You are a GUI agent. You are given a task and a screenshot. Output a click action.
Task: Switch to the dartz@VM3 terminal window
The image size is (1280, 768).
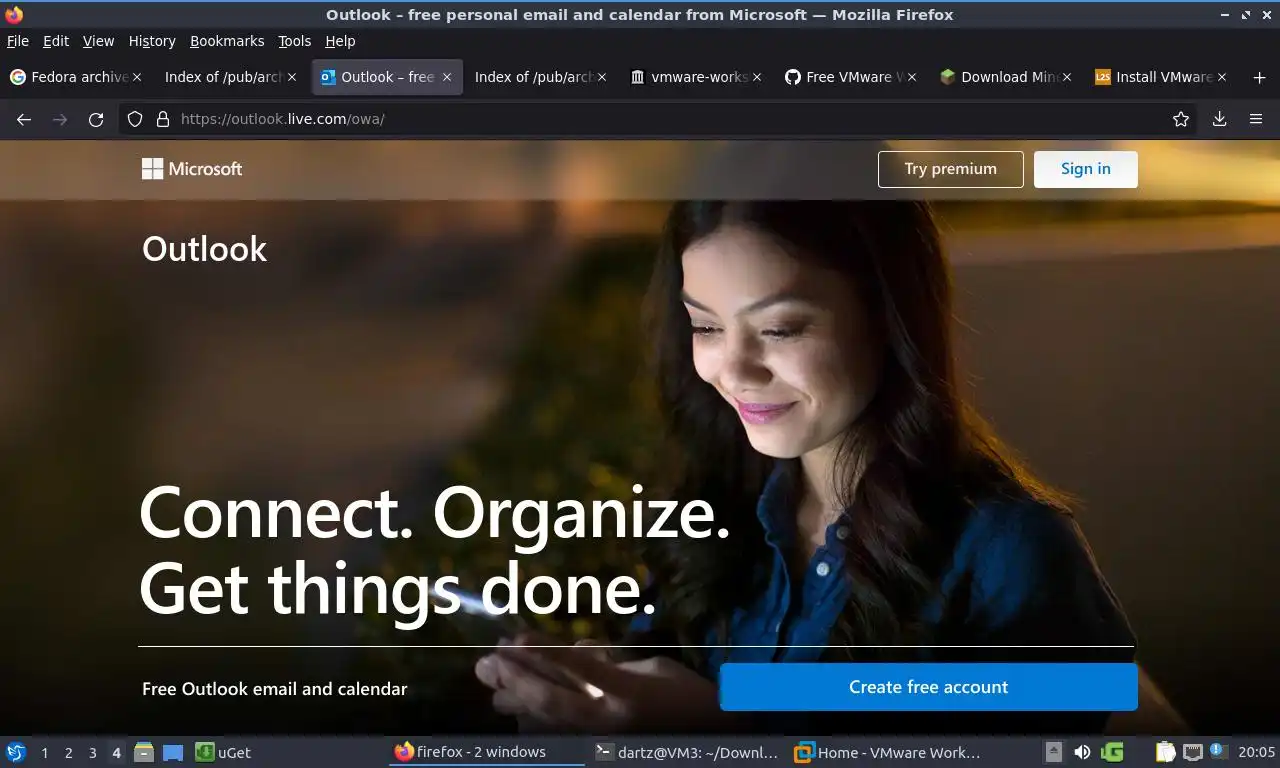(686, 752)
